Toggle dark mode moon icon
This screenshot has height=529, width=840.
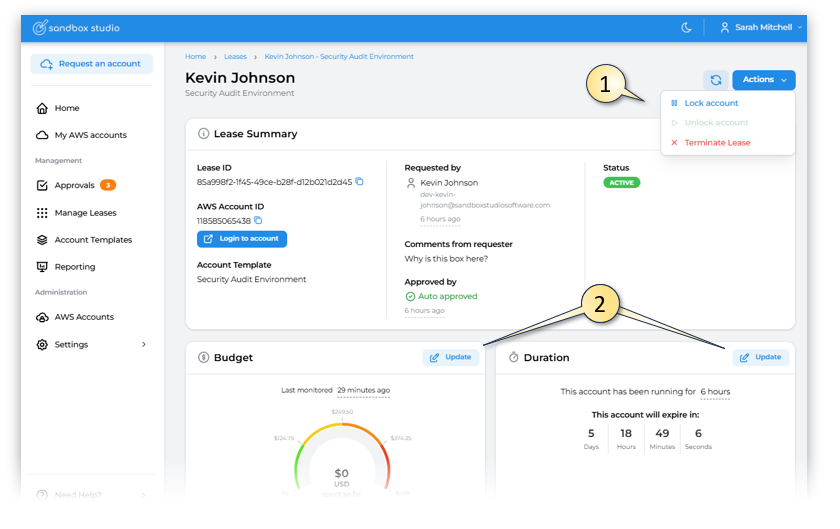686,27
